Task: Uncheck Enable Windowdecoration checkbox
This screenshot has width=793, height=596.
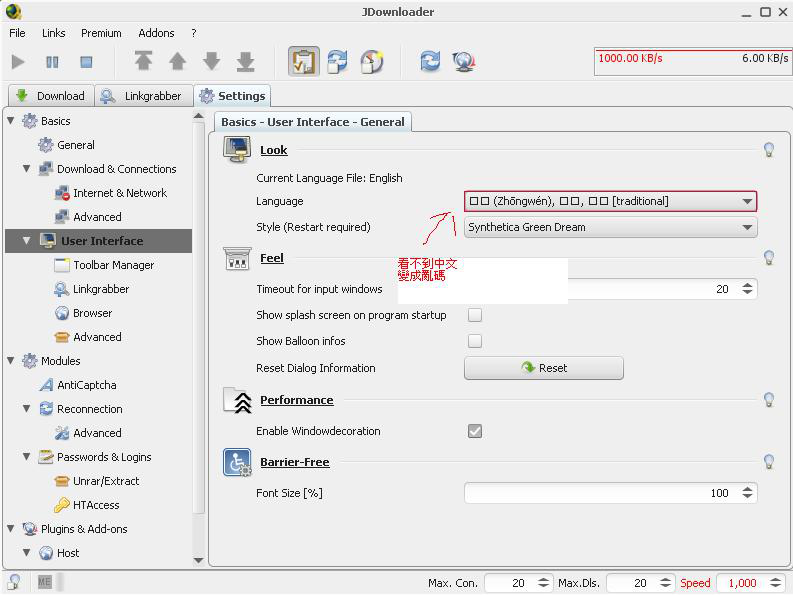Action: [474, 431]
